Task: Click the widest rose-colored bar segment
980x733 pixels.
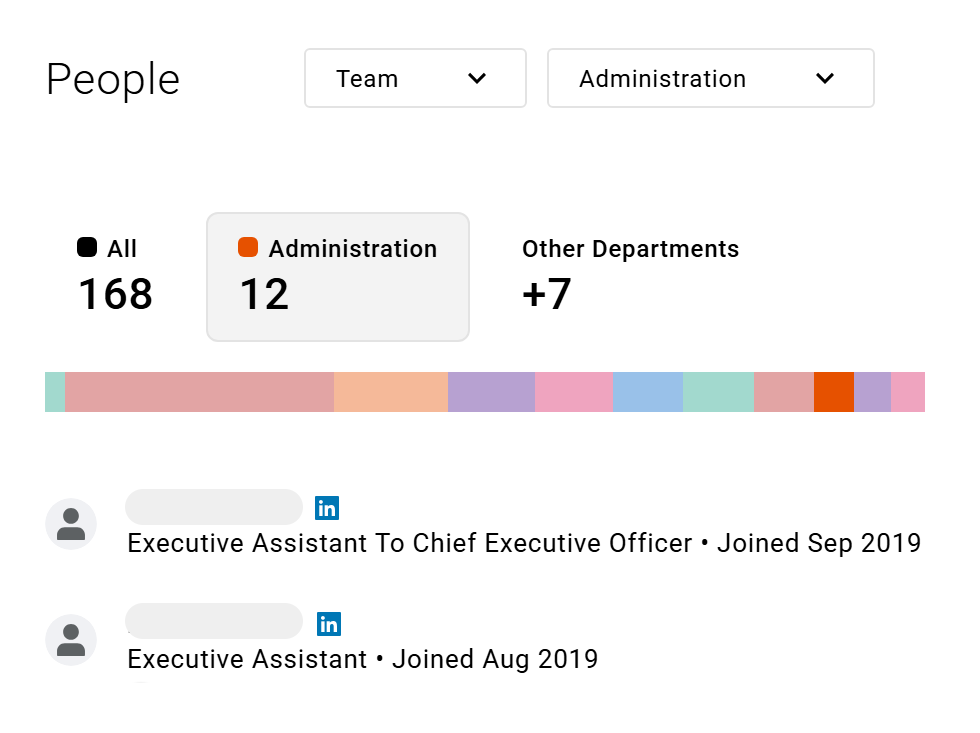Action: 199,392
